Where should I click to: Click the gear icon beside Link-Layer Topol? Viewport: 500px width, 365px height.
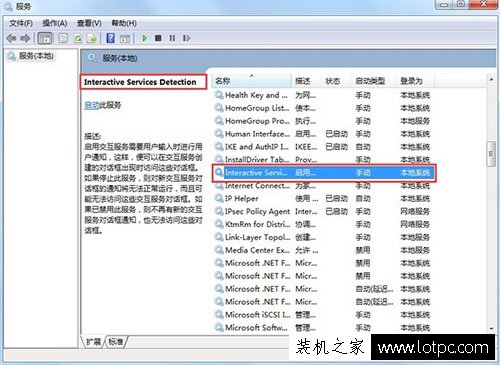(x=219, y=237)
